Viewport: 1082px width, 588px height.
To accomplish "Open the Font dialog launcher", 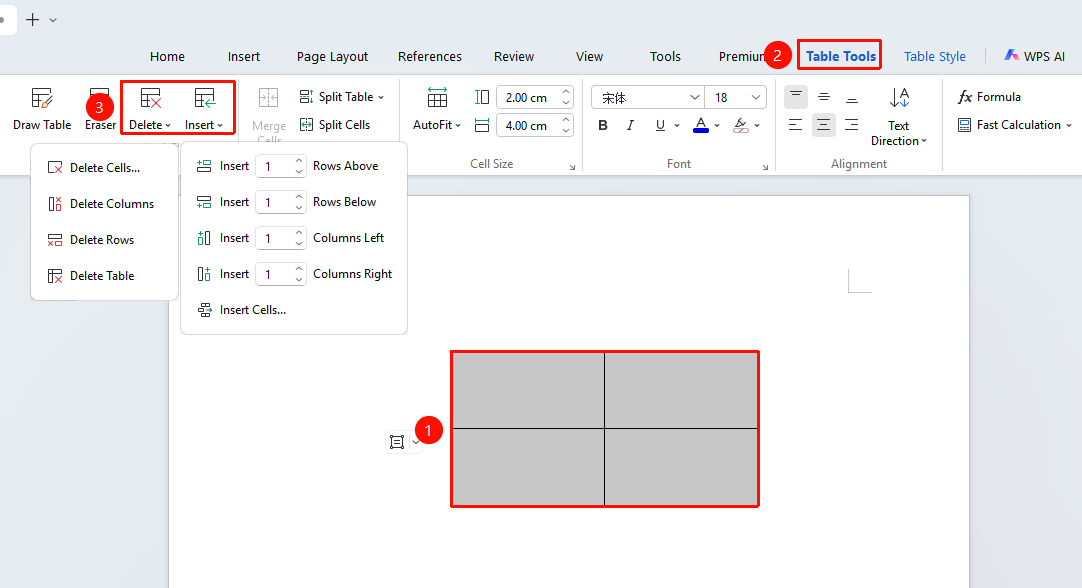I will click(x=765, y=167).
